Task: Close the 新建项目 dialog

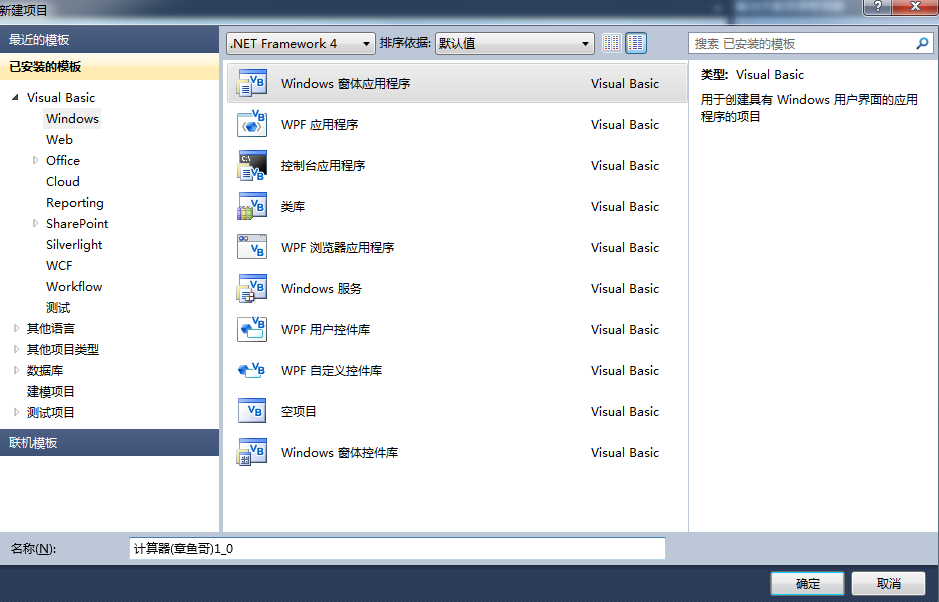Action: pos(915,7)
